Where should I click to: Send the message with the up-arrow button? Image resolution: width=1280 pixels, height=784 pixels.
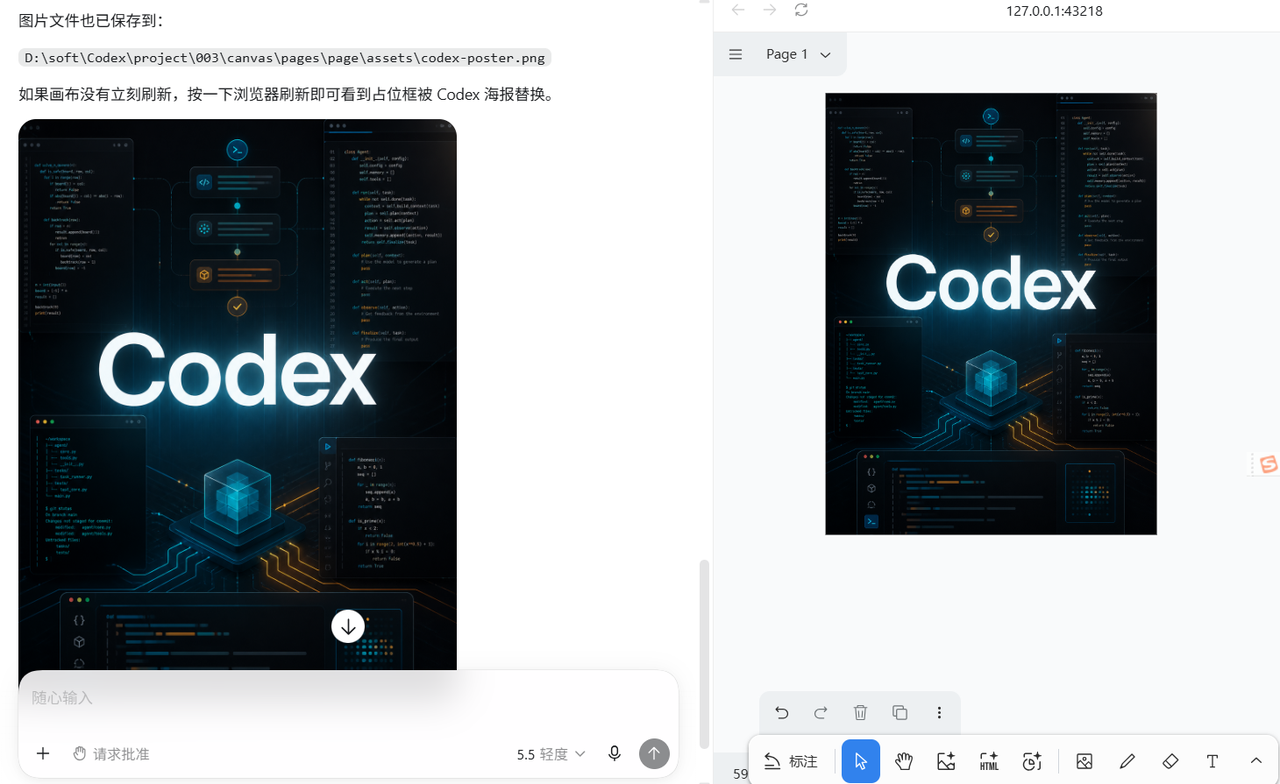click(x=654, y=754)
